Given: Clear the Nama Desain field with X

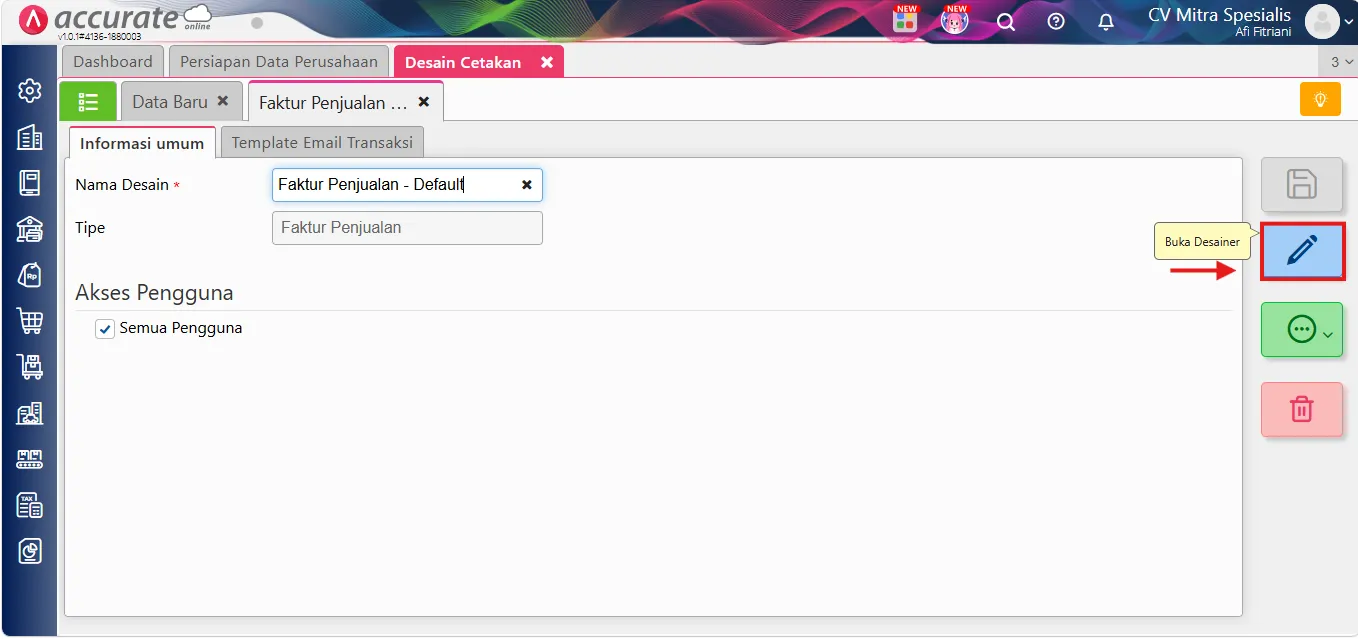Looking at the screenshot, I should click(x=527, y=185).
